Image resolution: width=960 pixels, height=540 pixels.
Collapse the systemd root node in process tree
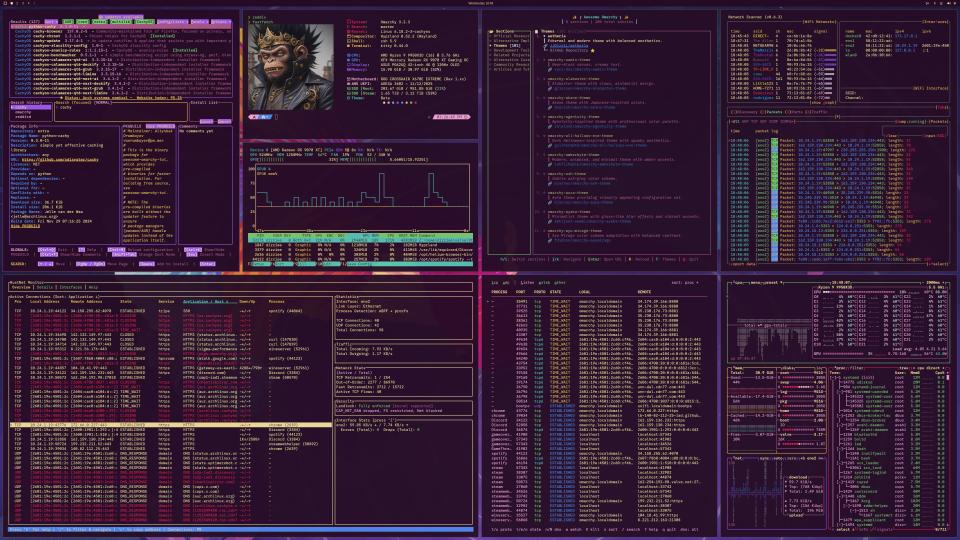pyautogui.click(x=833, y=378)
